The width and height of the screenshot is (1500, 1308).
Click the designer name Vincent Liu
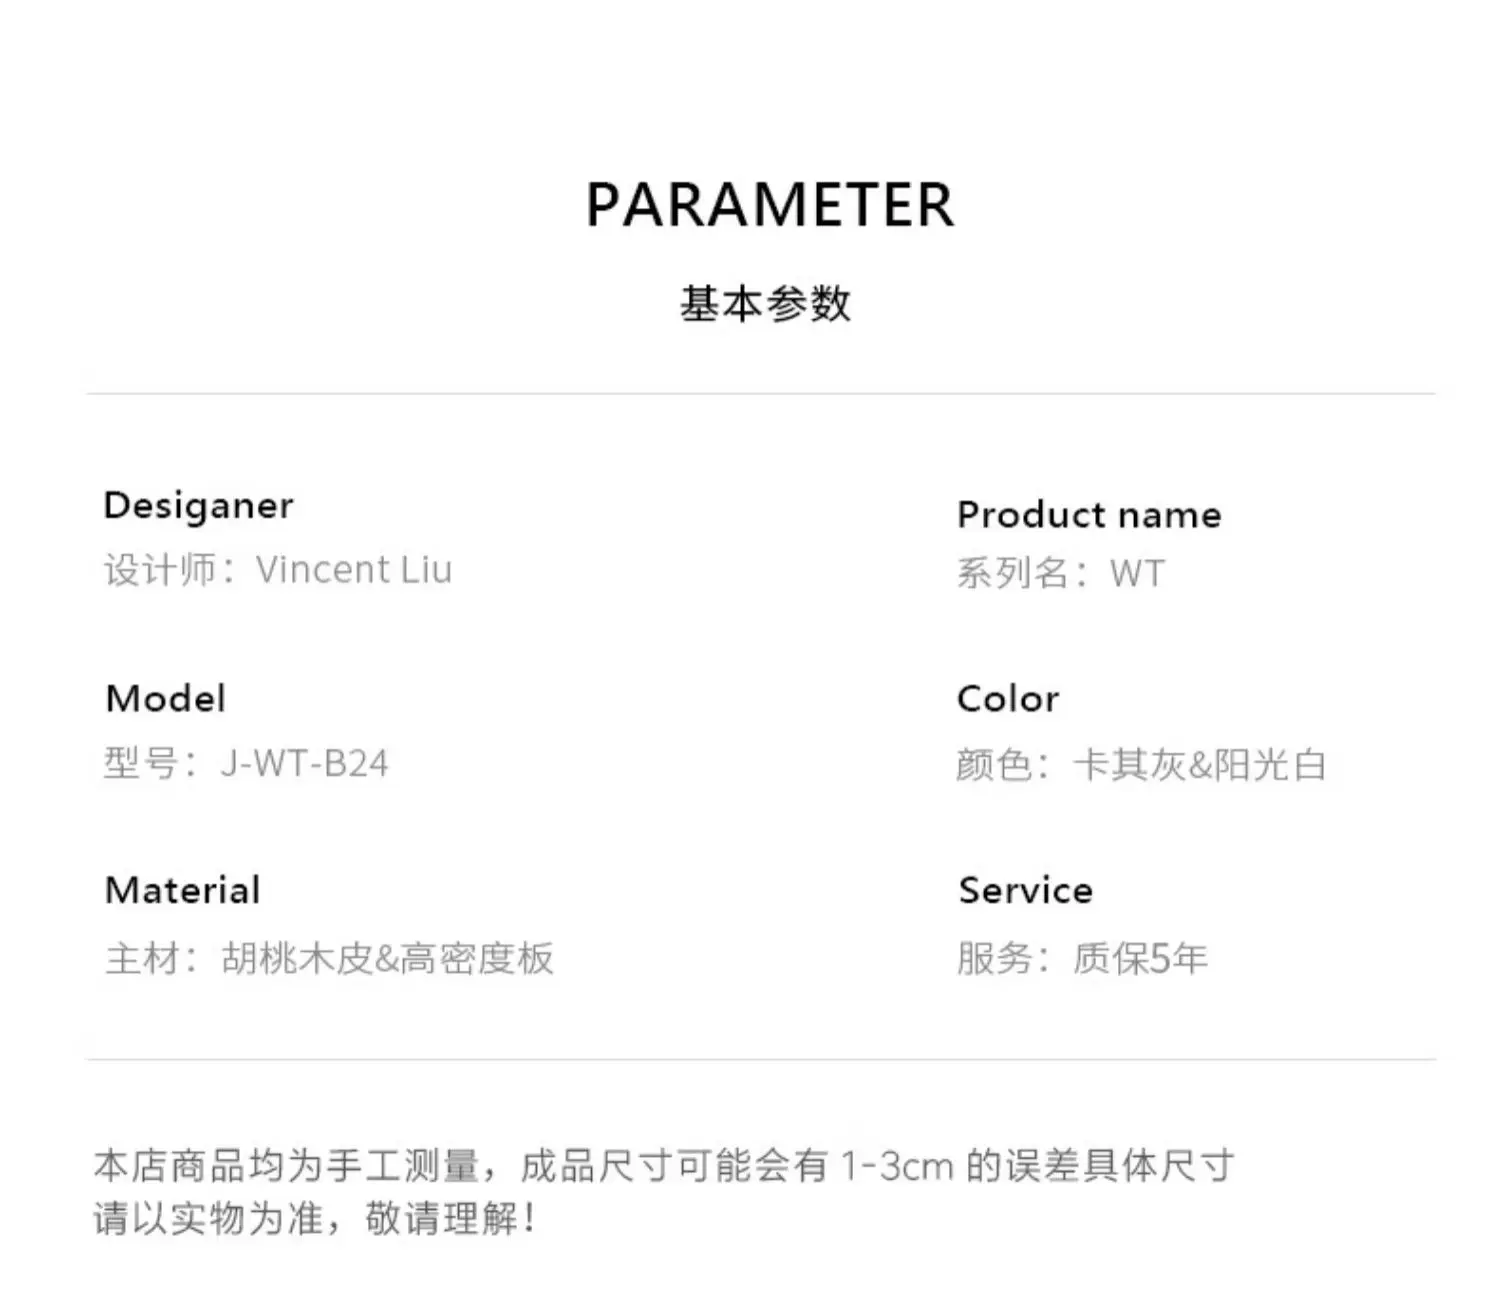pyautogui.click(x=354, y=570)
